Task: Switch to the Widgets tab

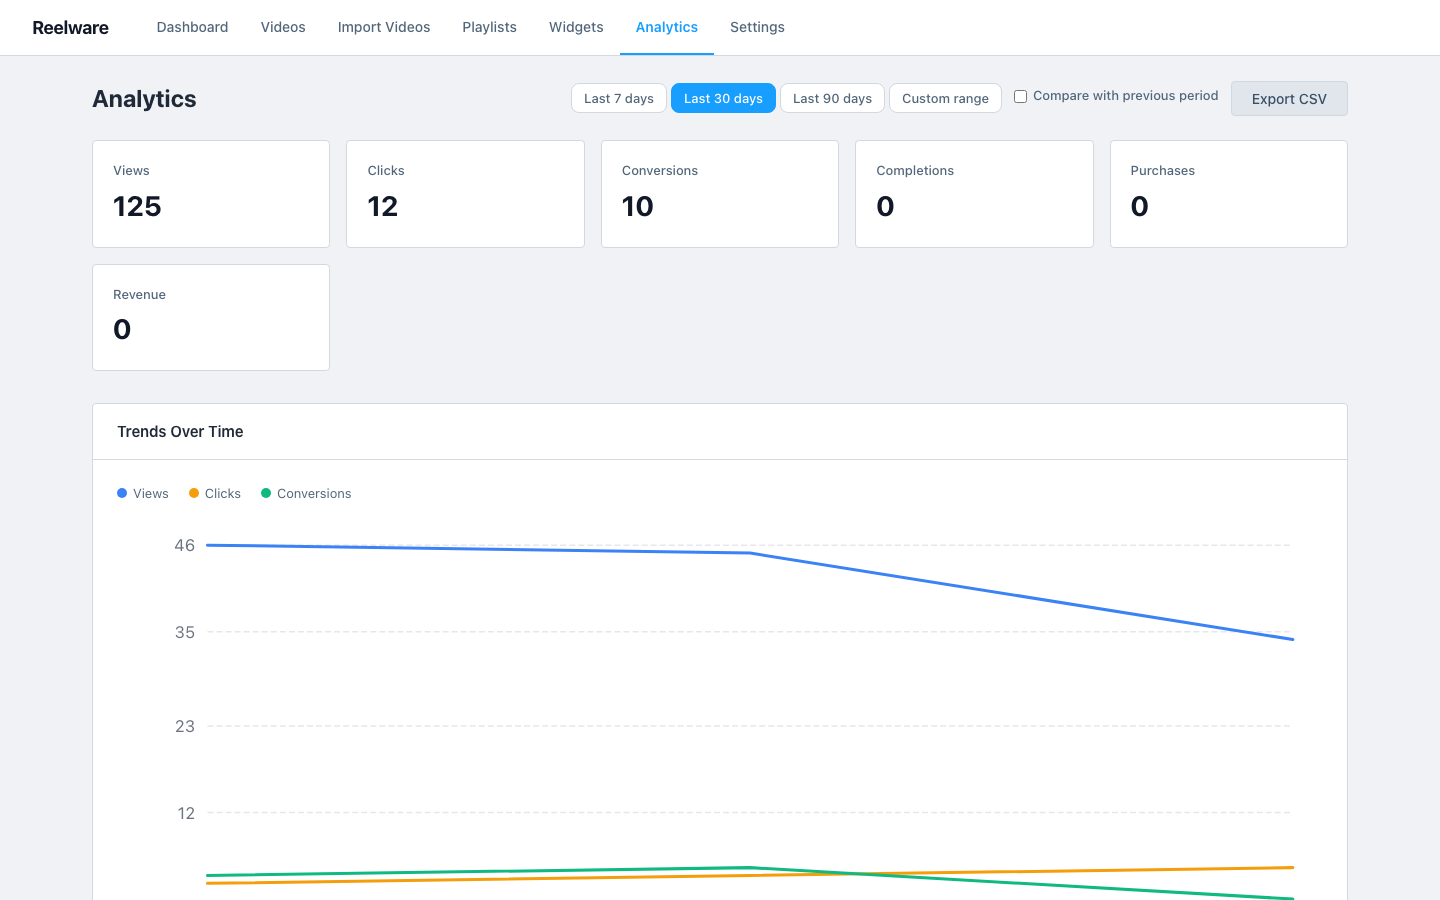Action: pyautogui.click(x=576, y=27)
